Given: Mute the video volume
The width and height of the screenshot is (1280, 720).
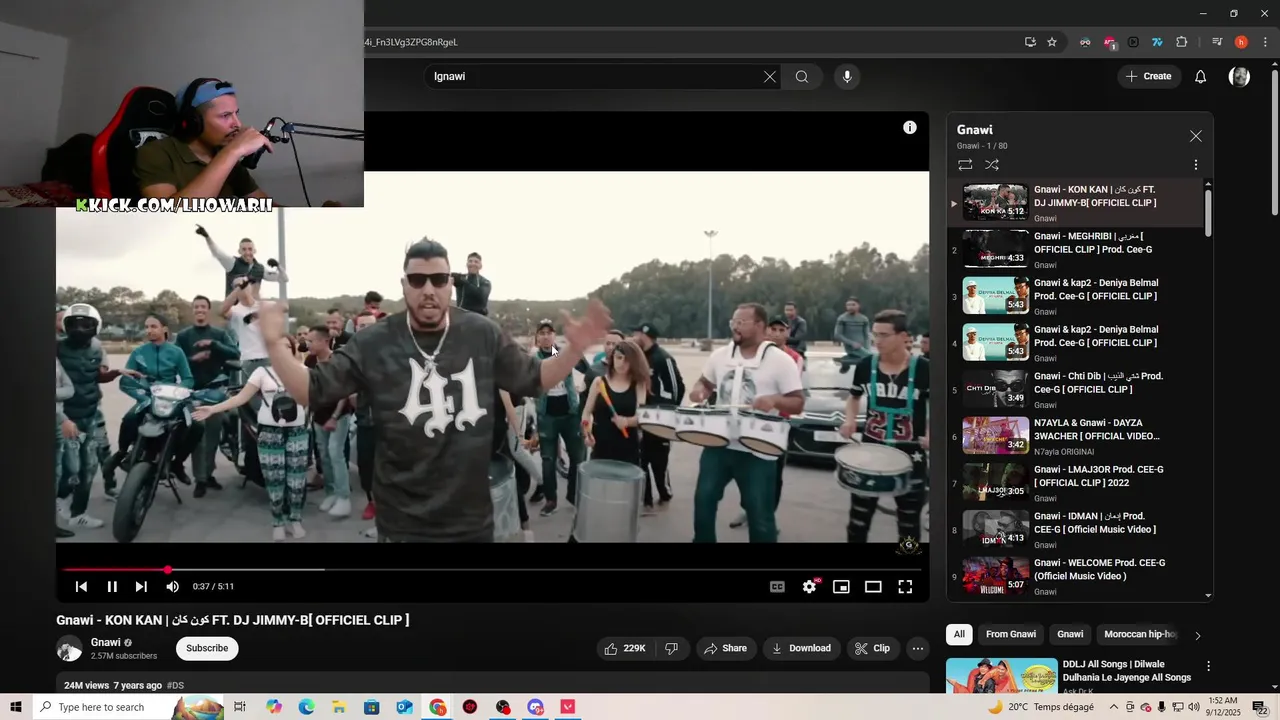Looking at the screenshot, I should point(172,587).
